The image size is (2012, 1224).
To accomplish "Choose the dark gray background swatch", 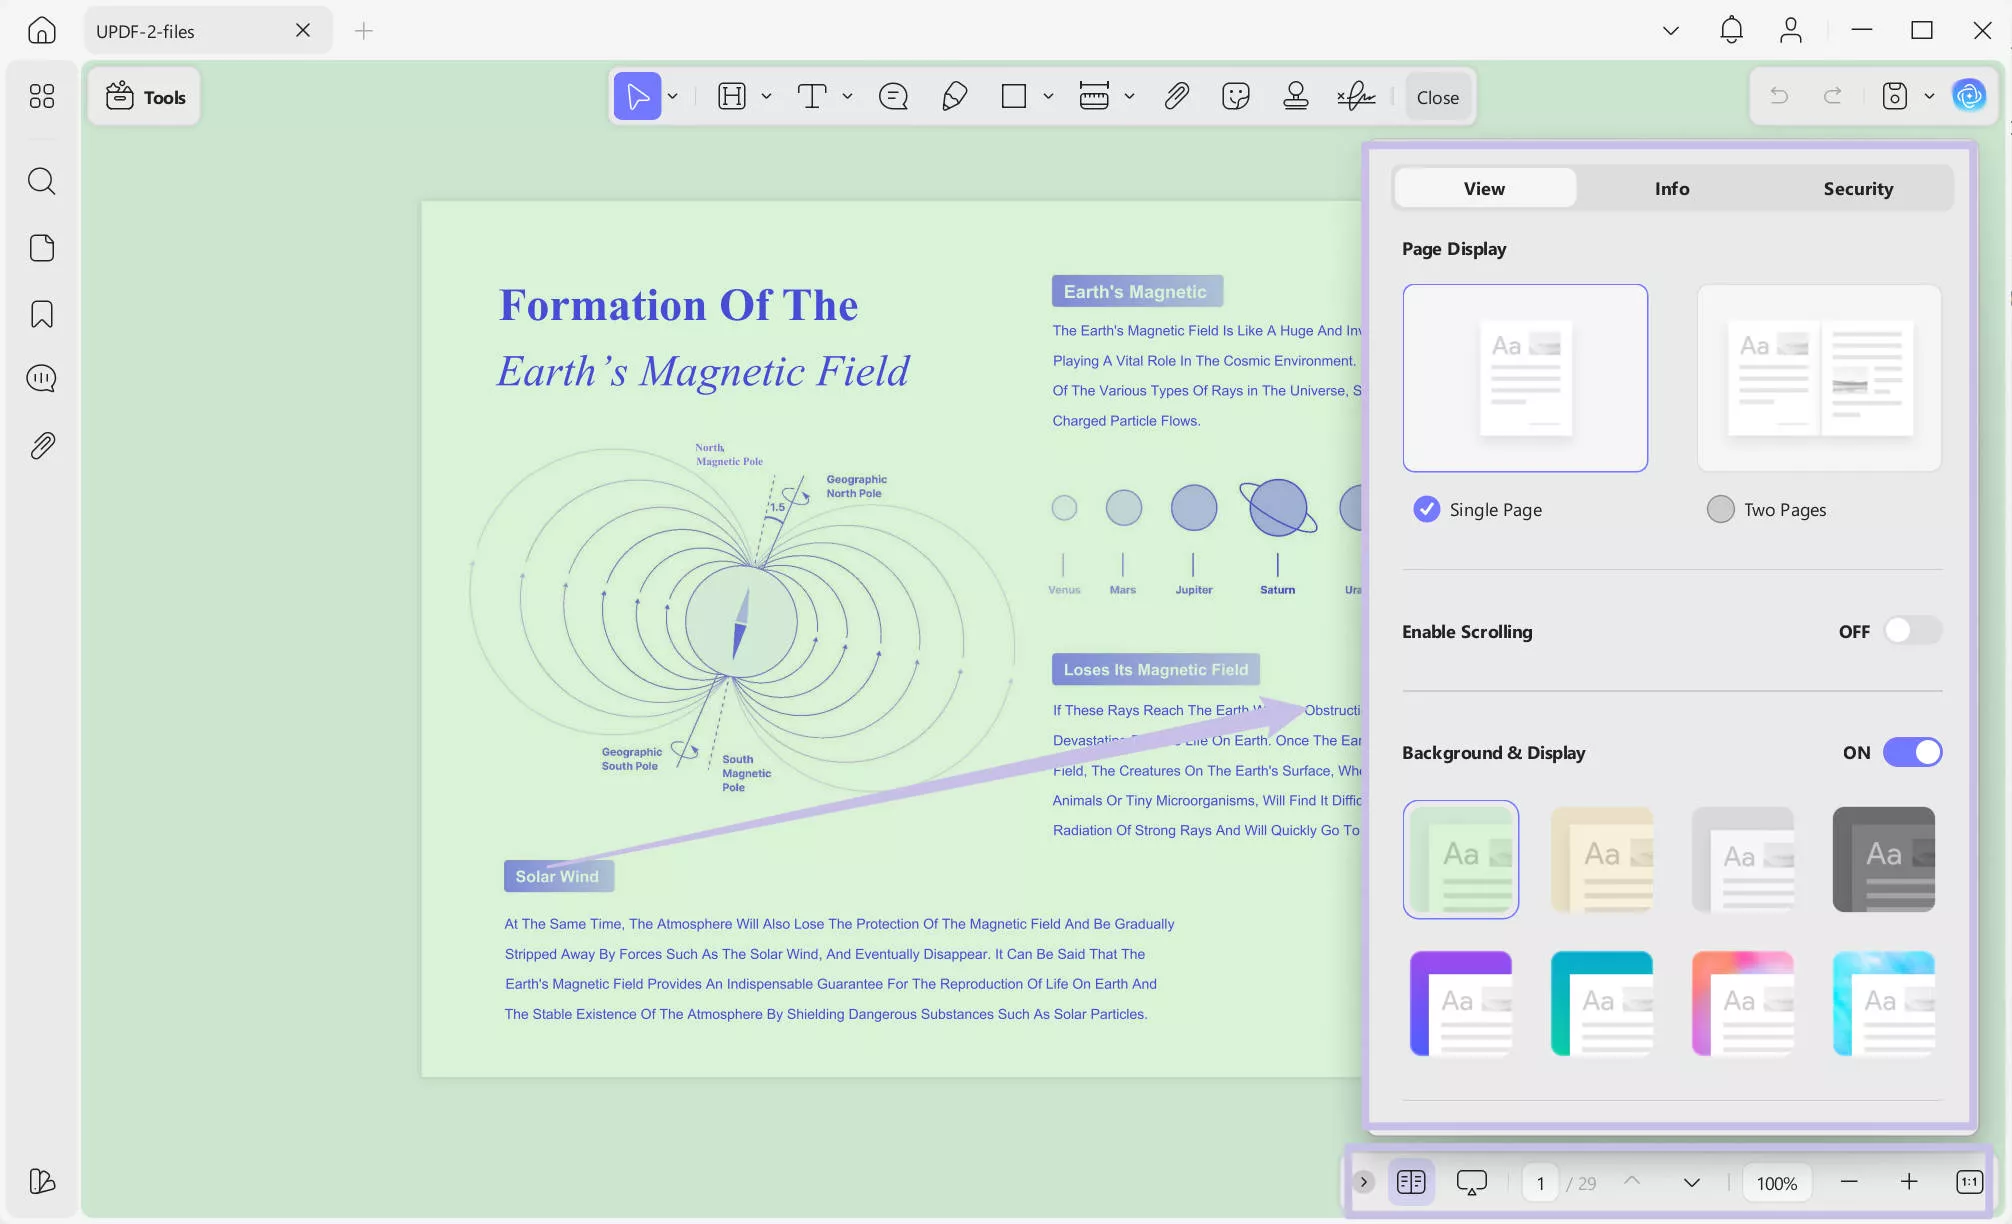I will coord(1884,859).
